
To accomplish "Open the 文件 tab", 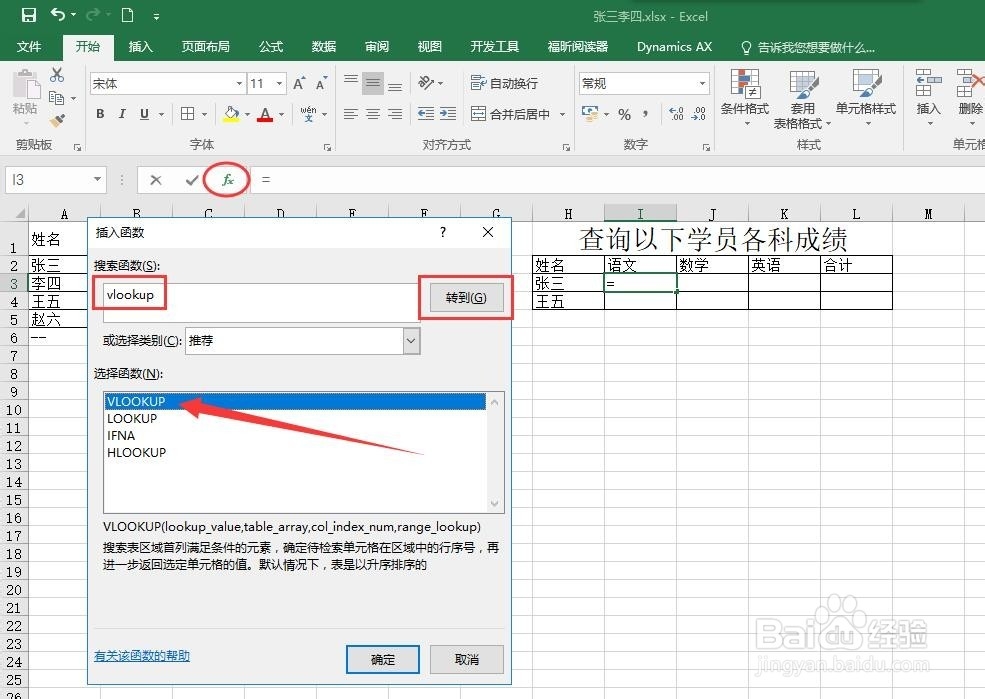I will [x=29, y=46].
